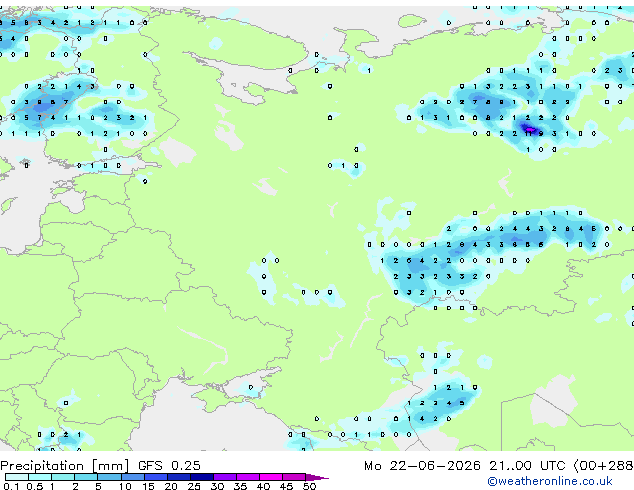Click the '10' legend scale label
Image resolution: width=634 pixels, height=490 pixels.
coord(125,486)
